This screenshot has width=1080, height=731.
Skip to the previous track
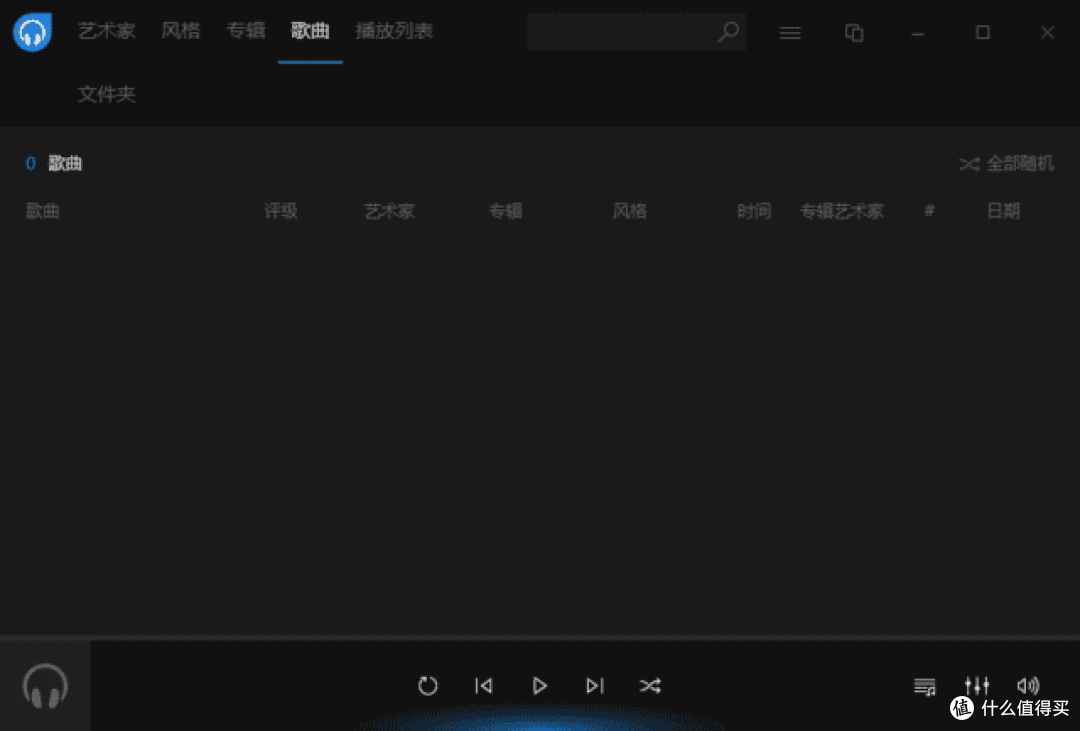[x=484, y=686]
